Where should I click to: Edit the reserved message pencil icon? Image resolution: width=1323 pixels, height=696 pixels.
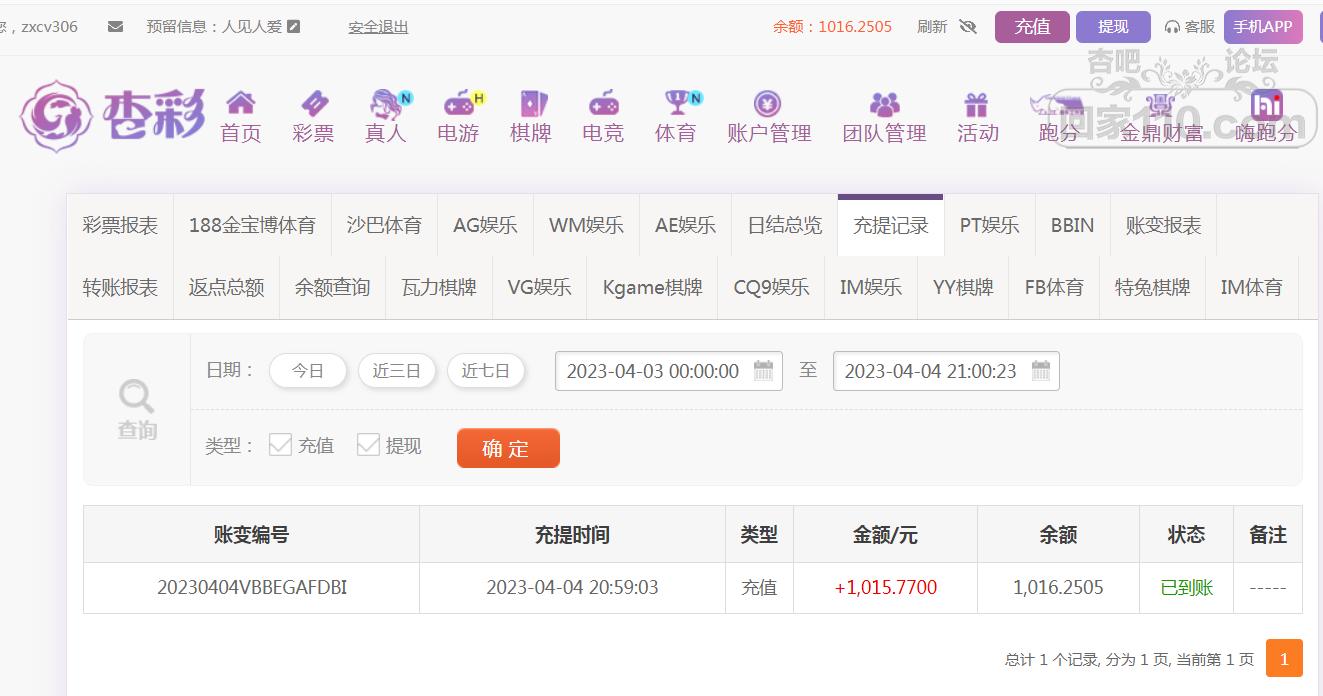(293, 27)
